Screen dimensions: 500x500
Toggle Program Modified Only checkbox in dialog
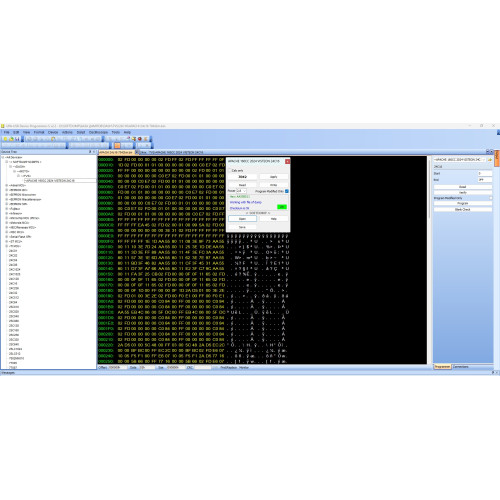coord(287,191)
